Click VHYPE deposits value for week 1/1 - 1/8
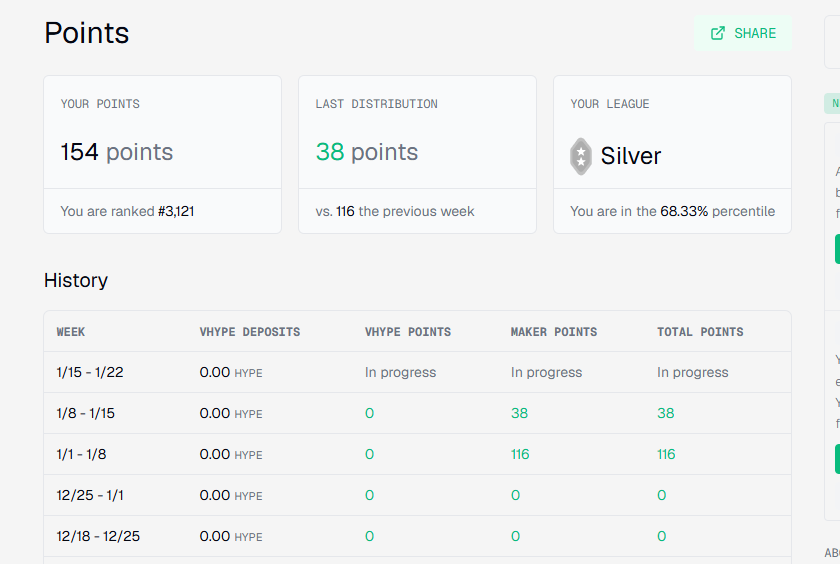This screenshot has height=564, width=840. point(231,454)
